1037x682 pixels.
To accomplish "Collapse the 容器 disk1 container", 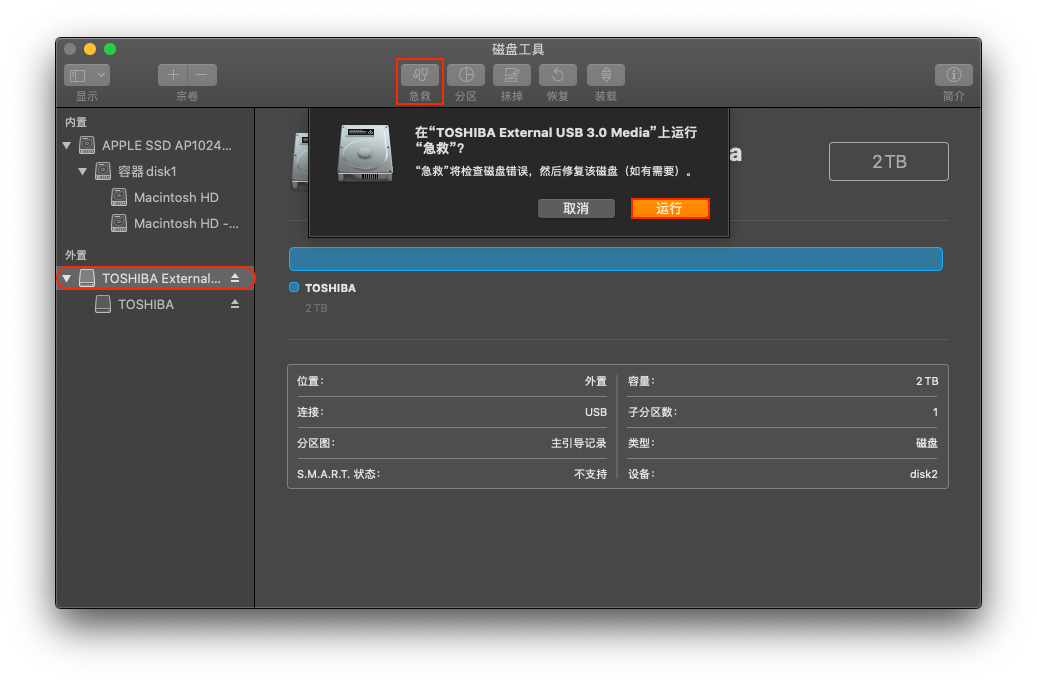I will coord(83,172).
